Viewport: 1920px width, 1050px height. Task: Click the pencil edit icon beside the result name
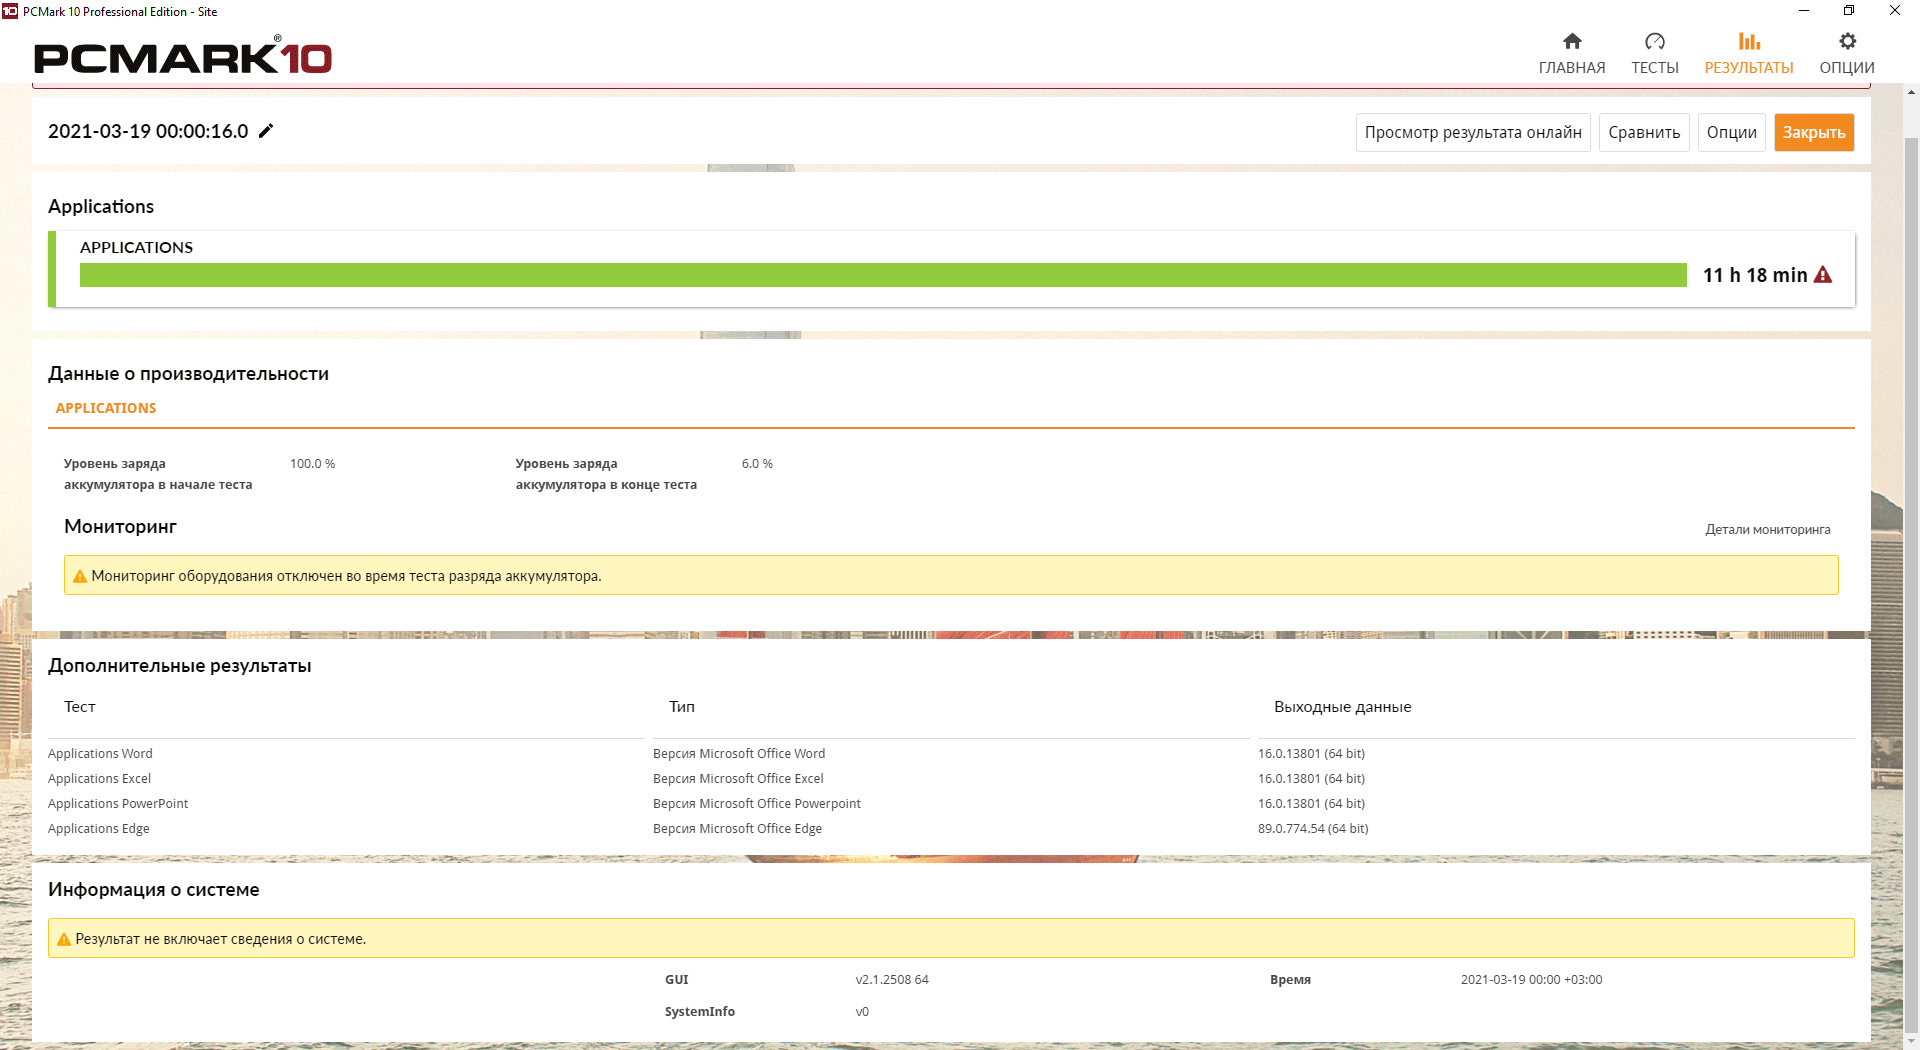click(266, 131)
